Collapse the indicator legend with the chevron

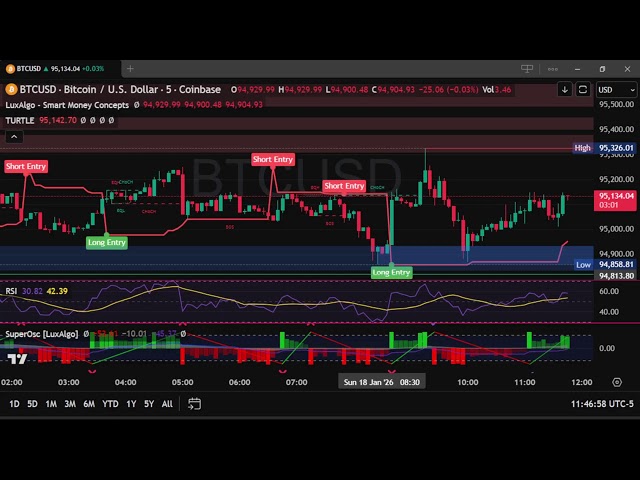point(14,137)
